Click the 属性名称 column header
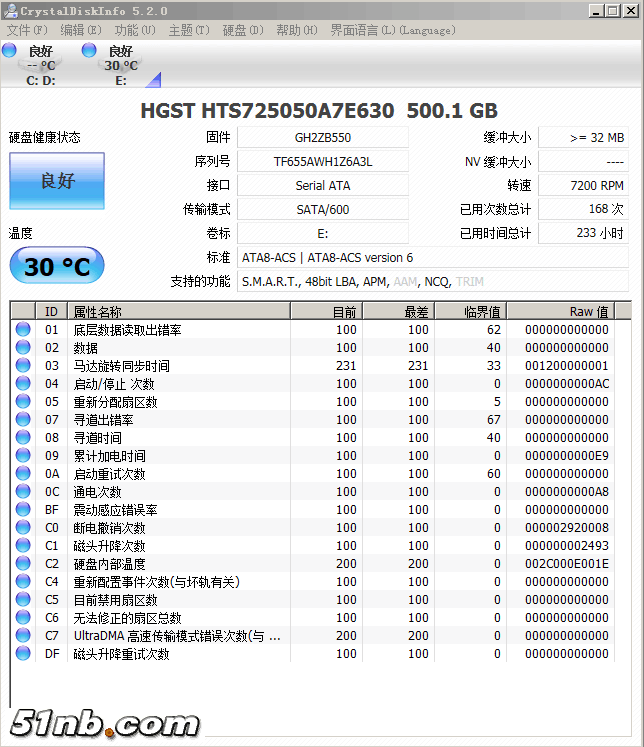The width and height of the screenshot is (644, 747). (x=180, y=312)
